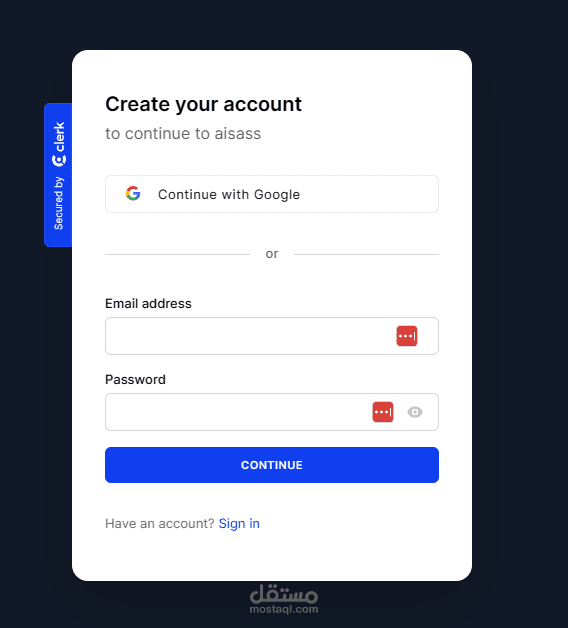The image size is (568, 628).
Task: Click "to continue to aisass" subtitle
Action: [183, 134]
